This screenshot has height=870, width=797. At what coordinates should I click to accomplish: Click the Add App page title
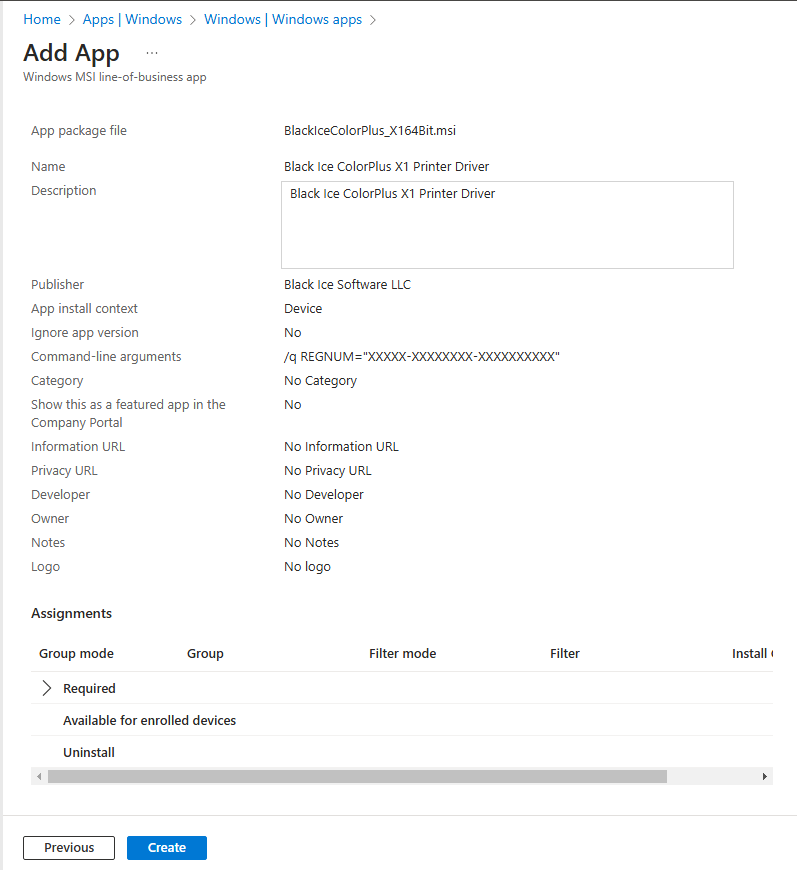[71, 53]
